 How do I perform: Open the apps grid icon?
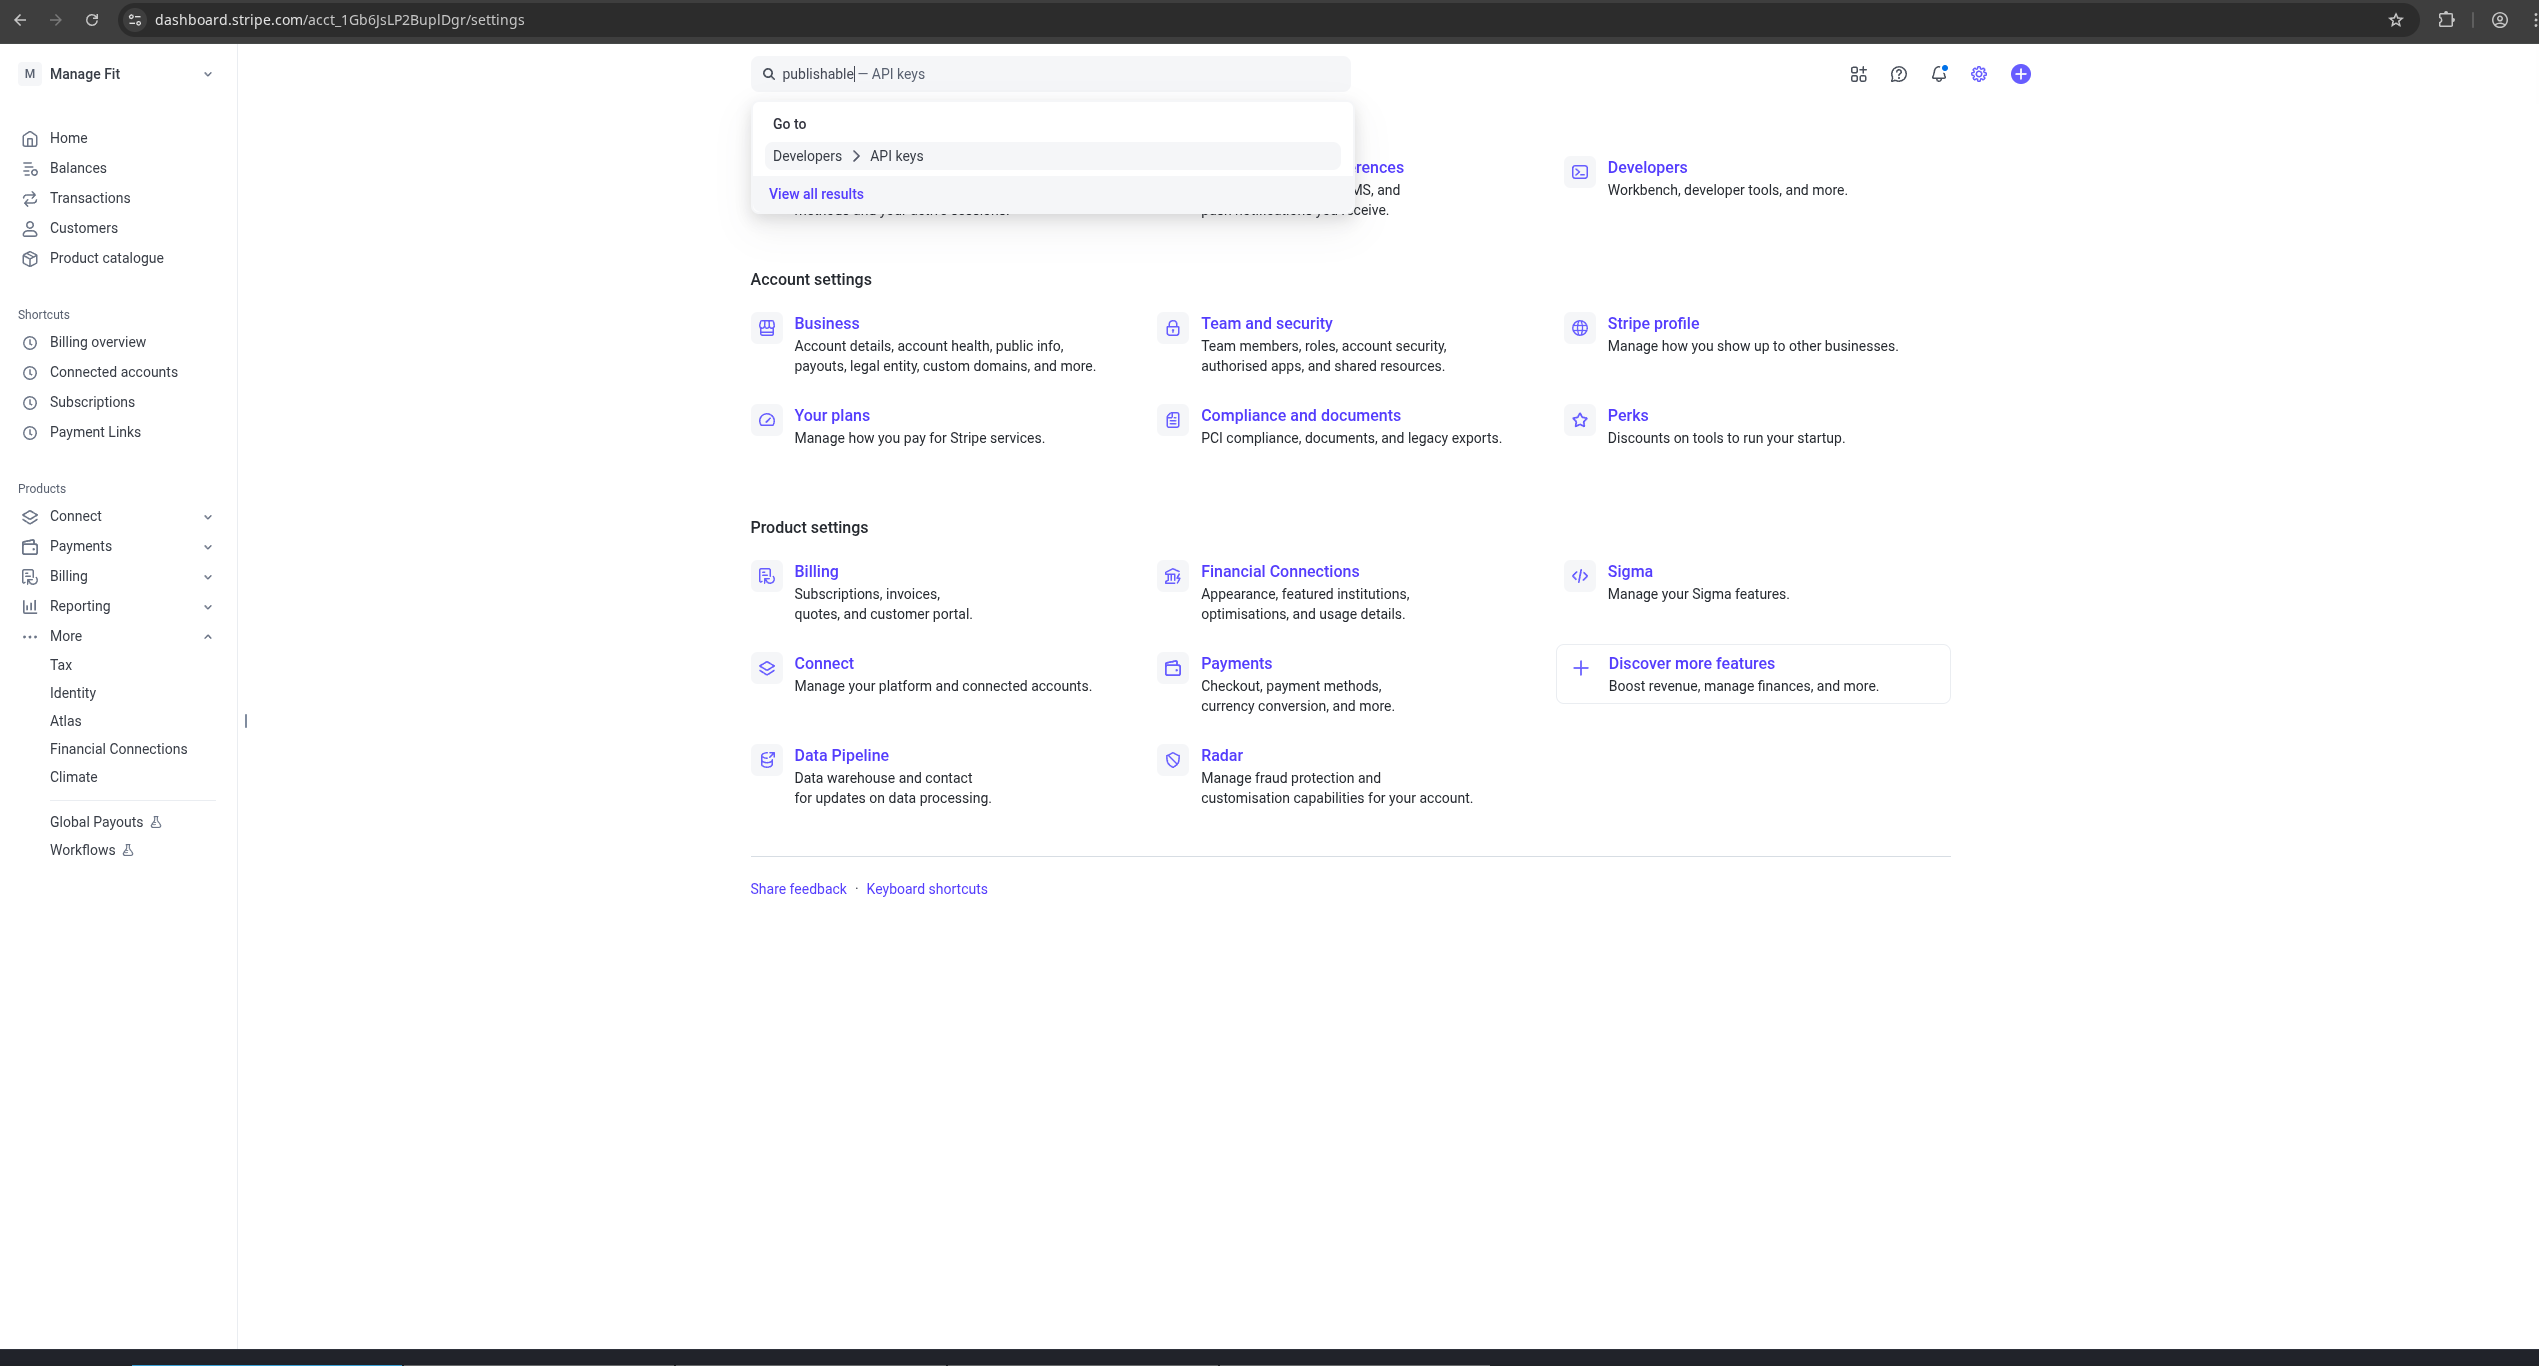[x=1858, y=74]
